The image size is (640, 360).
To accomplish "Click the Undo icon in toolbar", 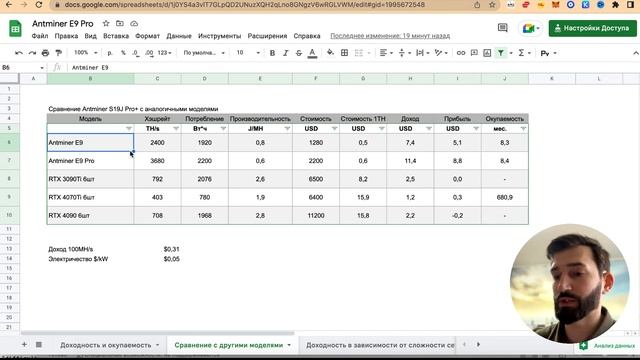I will [18, 53].
